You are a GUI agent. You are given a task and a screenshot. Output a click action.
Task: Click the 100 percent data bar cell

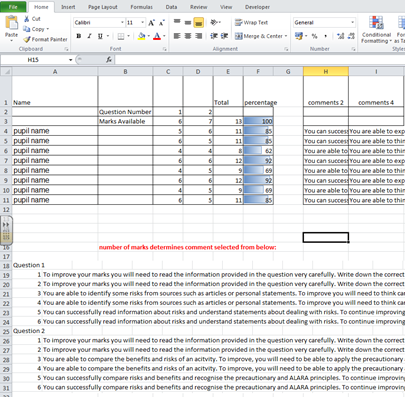258,121
